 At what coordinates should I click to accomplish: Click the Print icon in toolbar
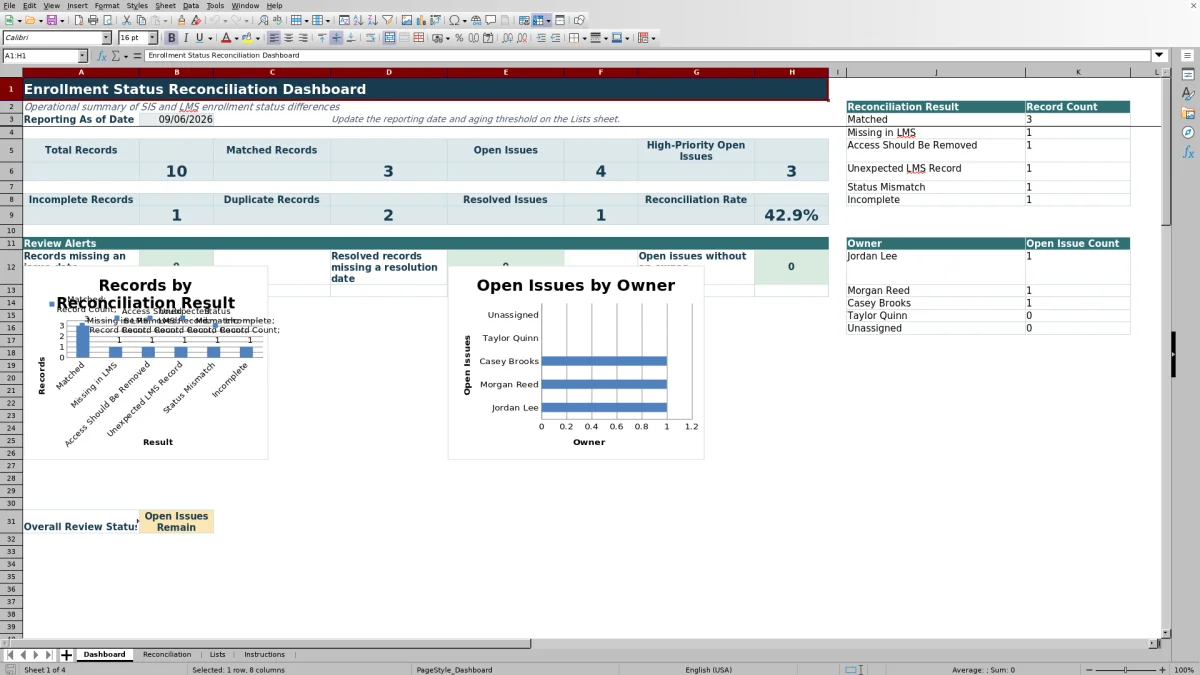point(93,20)
